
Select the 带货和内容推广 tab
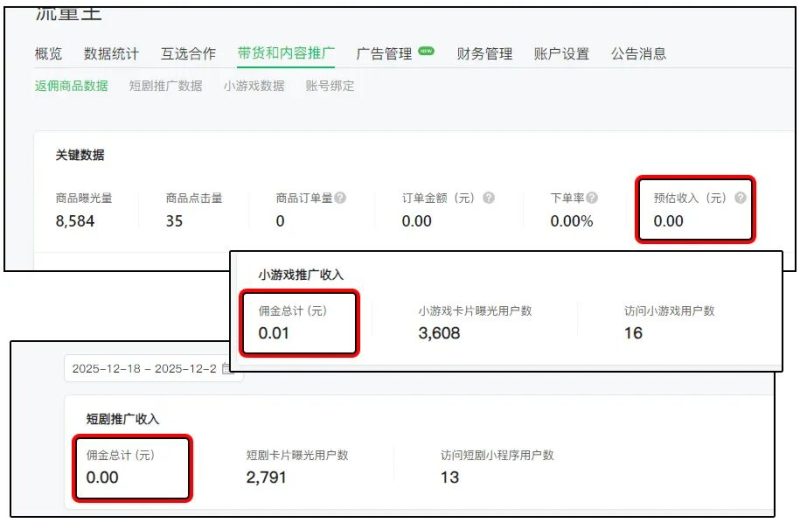(286, 53)
